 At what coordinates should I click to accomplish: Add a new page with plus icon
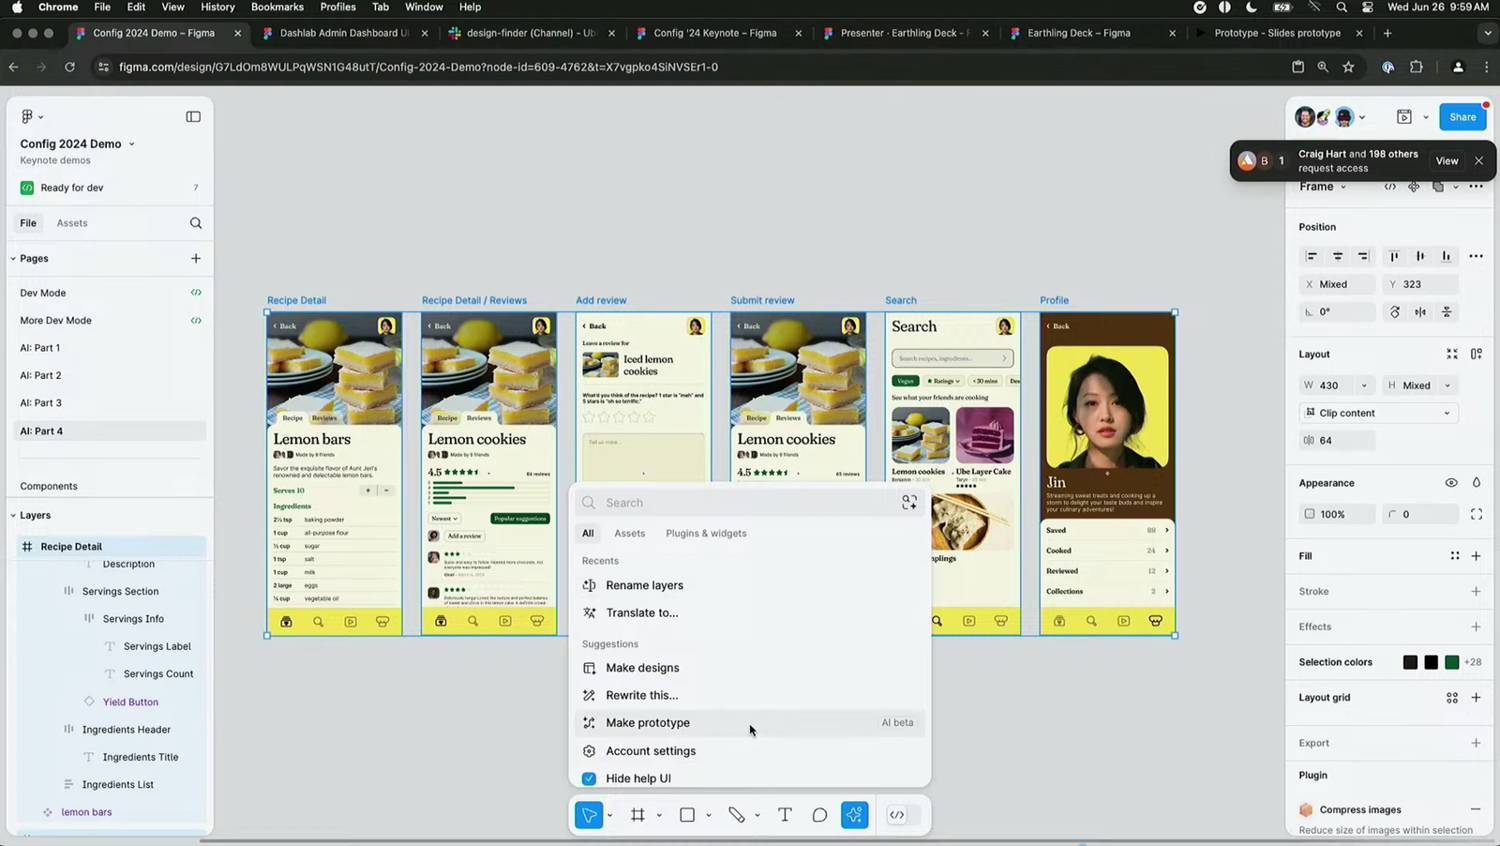[x=196, y=258]
